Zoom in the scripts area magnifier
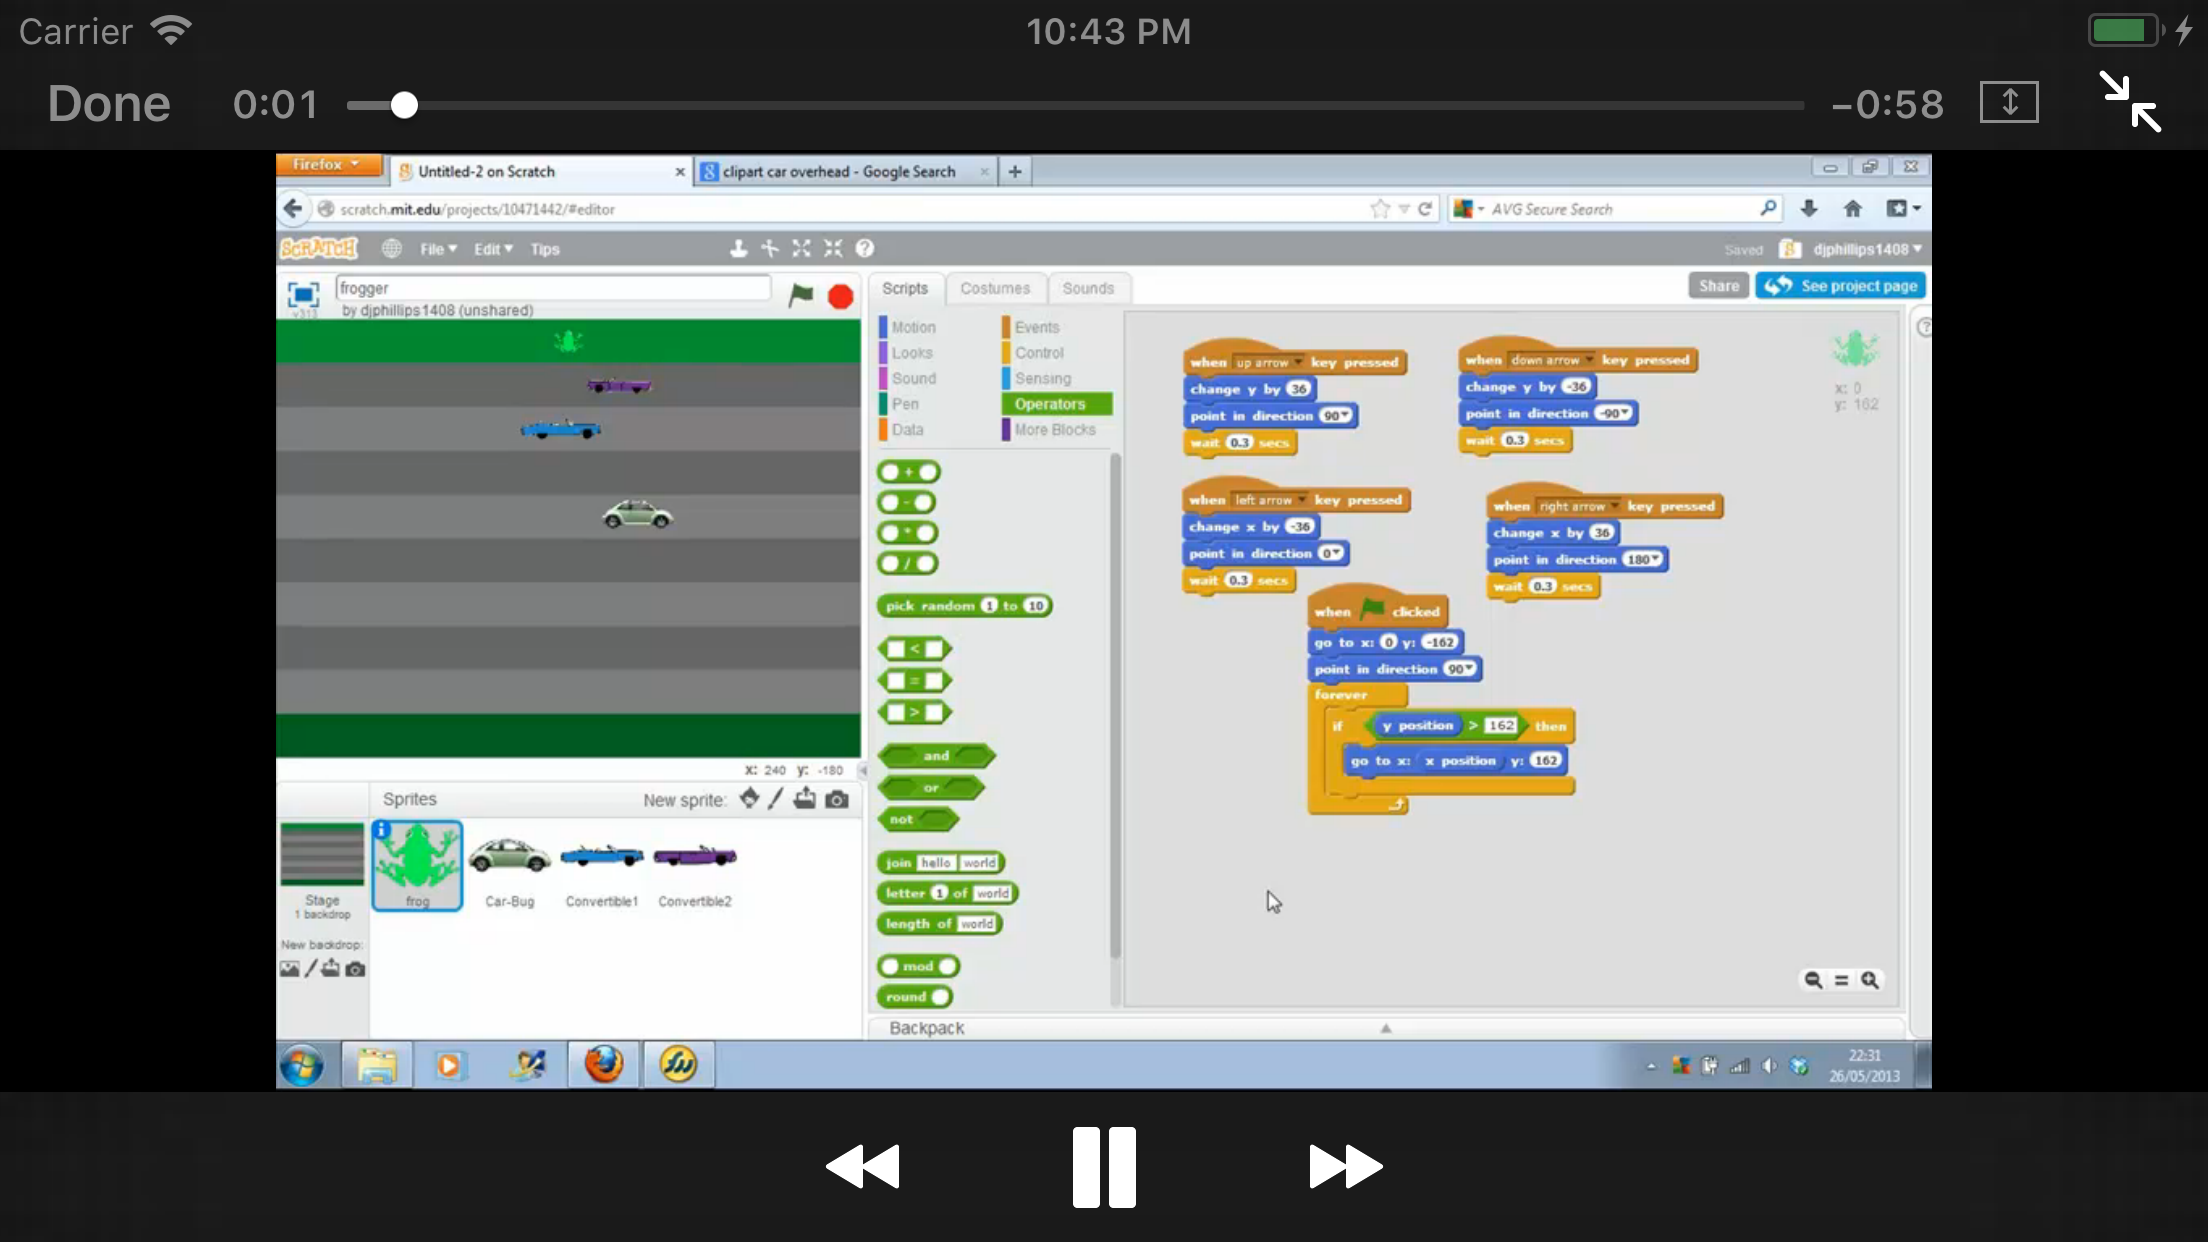Image resolution: width=2208 pixels, height=1242 pixels. 1870,980
